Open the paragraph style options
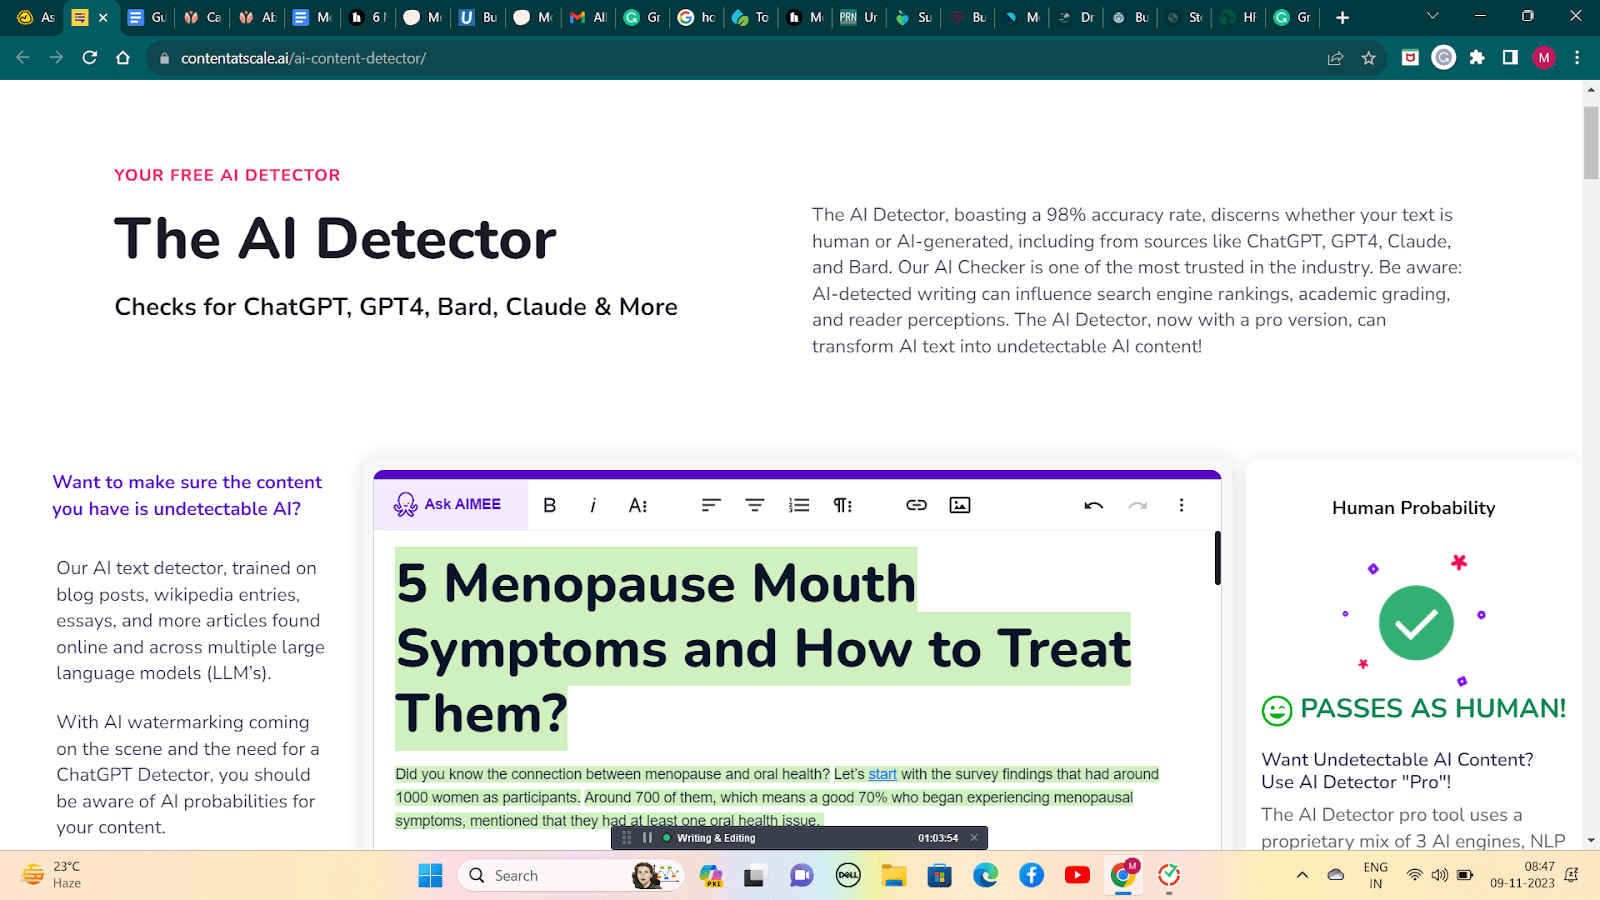Screen dimensions: 1600x900 [843, 504]
